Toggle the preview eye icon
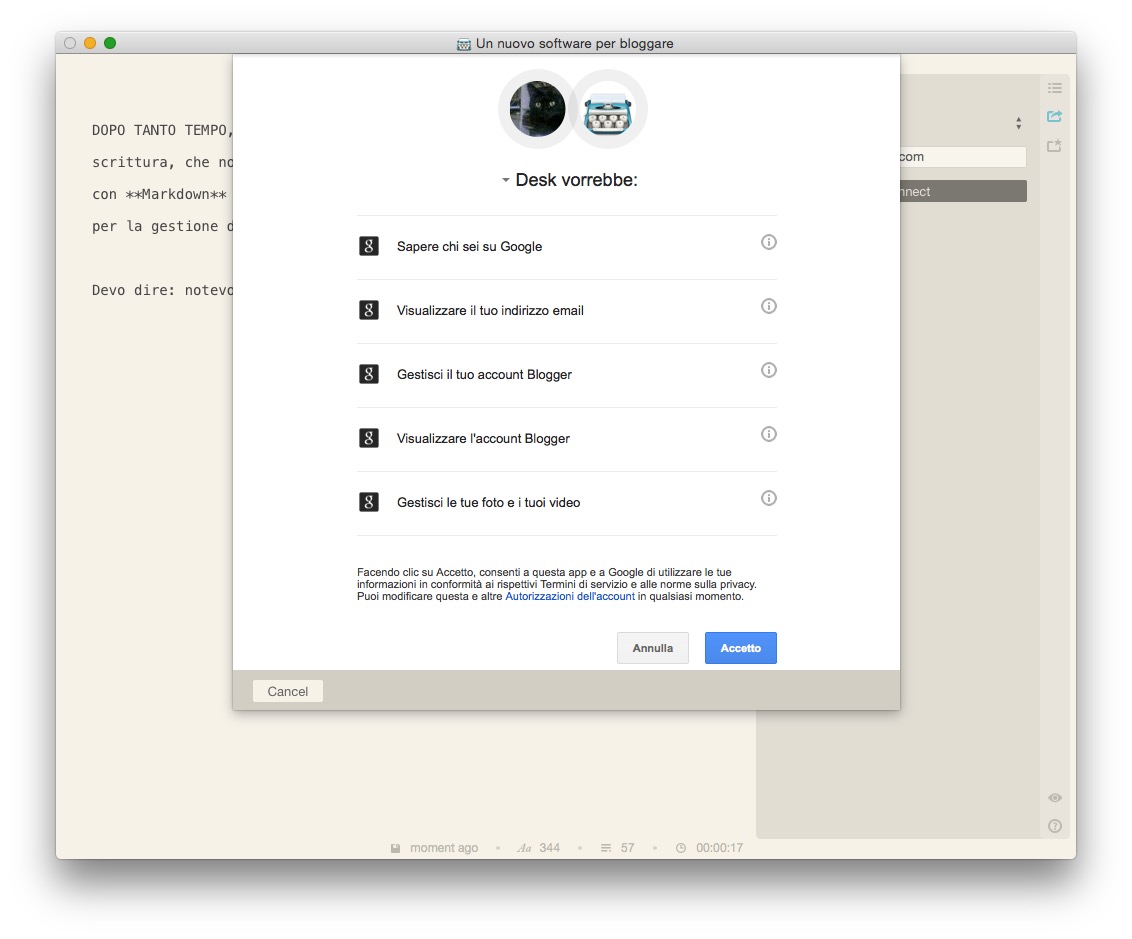1132x939 pixels. [1055, 798]
